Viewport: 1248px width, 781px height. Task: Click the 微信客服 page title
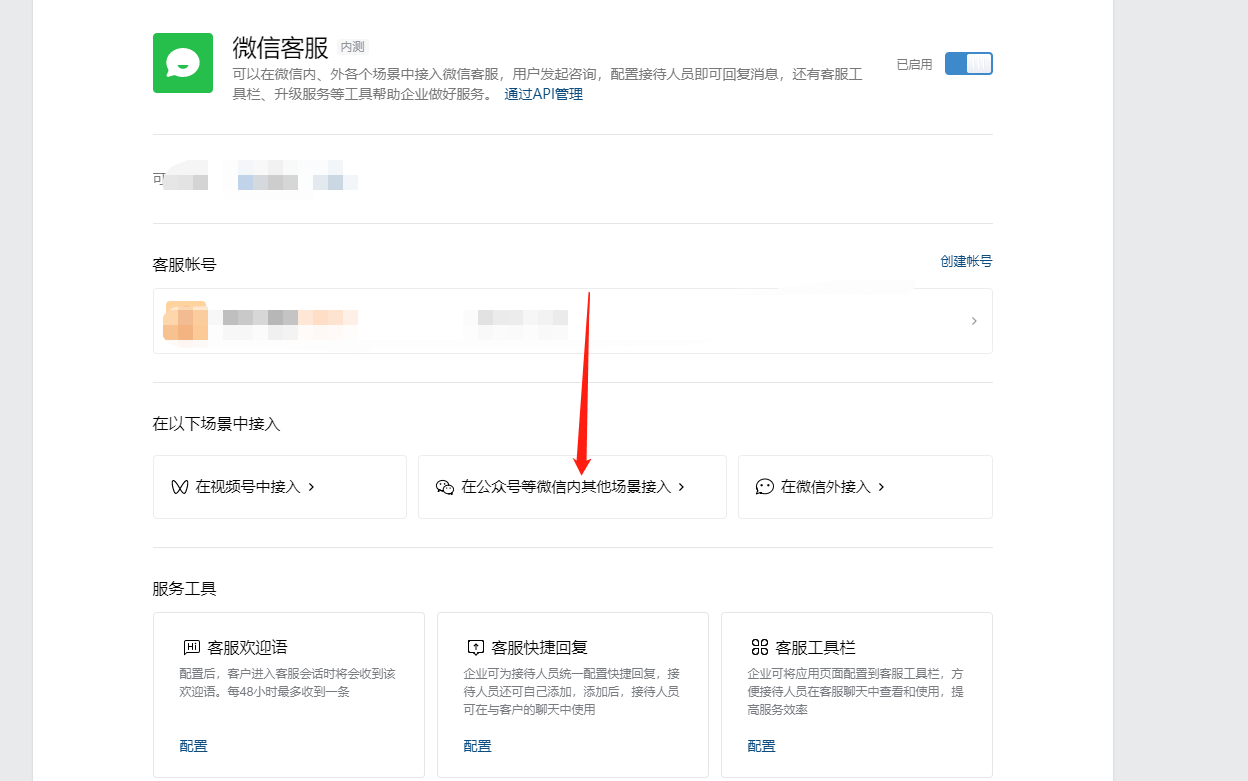tap(280, 47)
